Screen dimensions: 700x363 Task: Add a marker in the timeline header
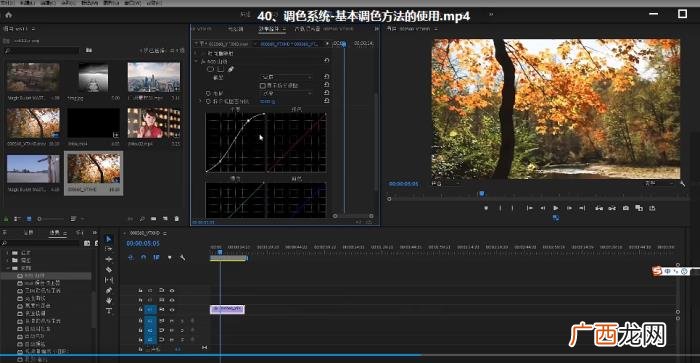coord(169,258)
